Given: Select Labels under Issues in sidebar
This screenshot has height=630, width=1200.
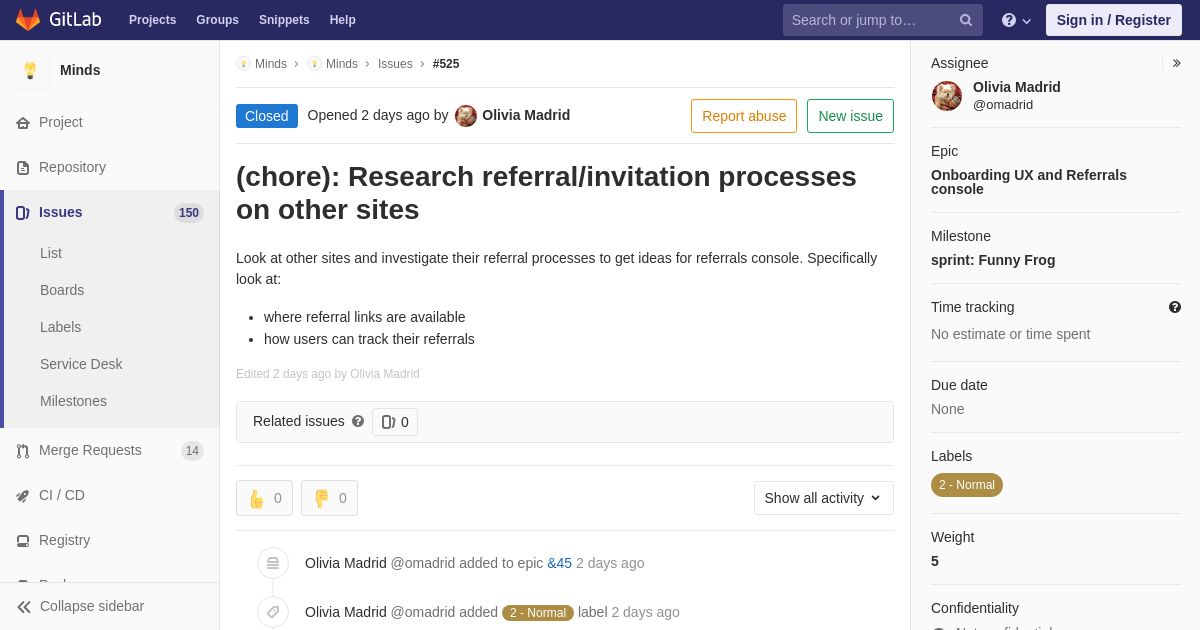Looking at the screenshot, I should (x=60, y=327).
